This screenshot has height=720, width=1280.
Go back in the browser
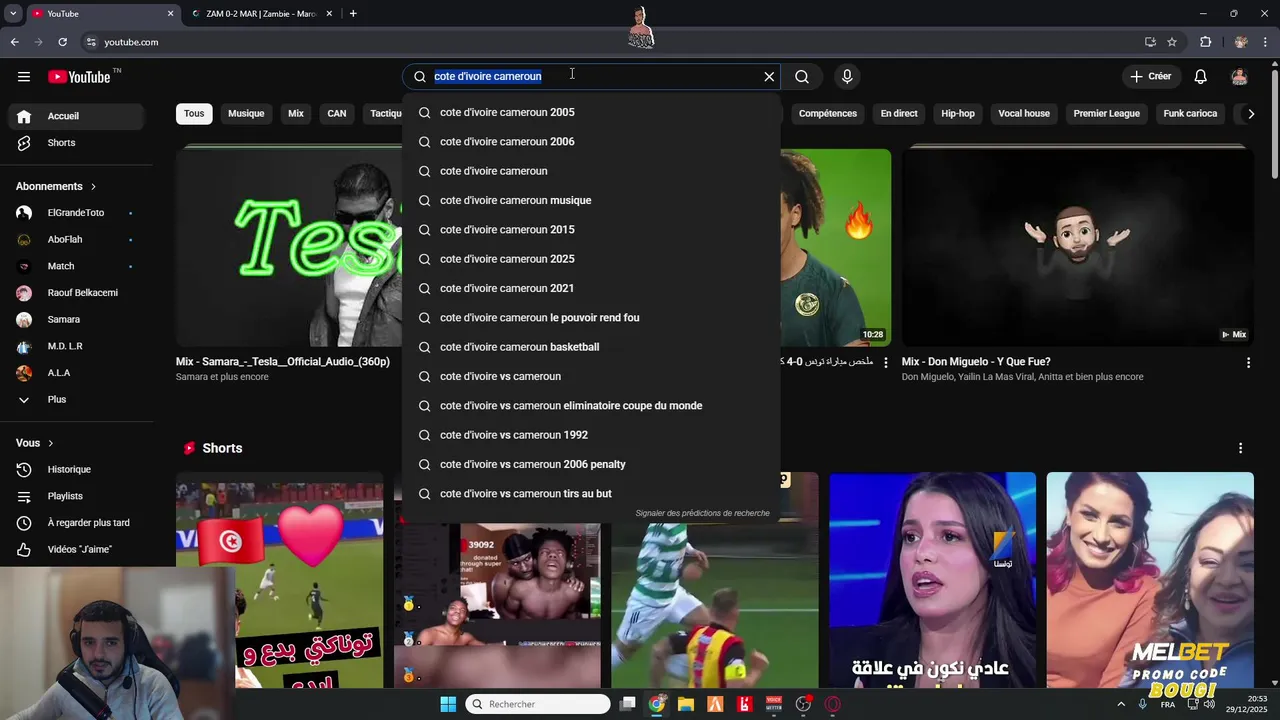click(x=15, y=42)
